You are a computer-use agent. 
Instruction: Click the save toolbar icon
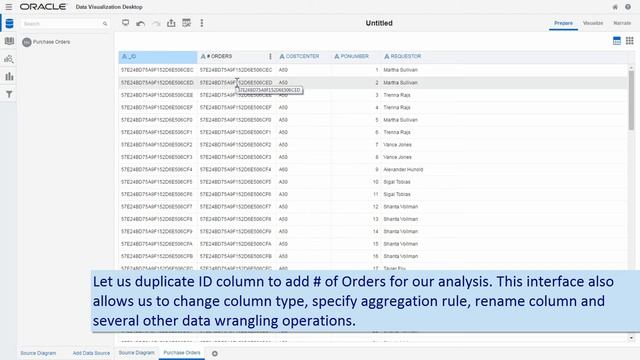tap(187, 23)
